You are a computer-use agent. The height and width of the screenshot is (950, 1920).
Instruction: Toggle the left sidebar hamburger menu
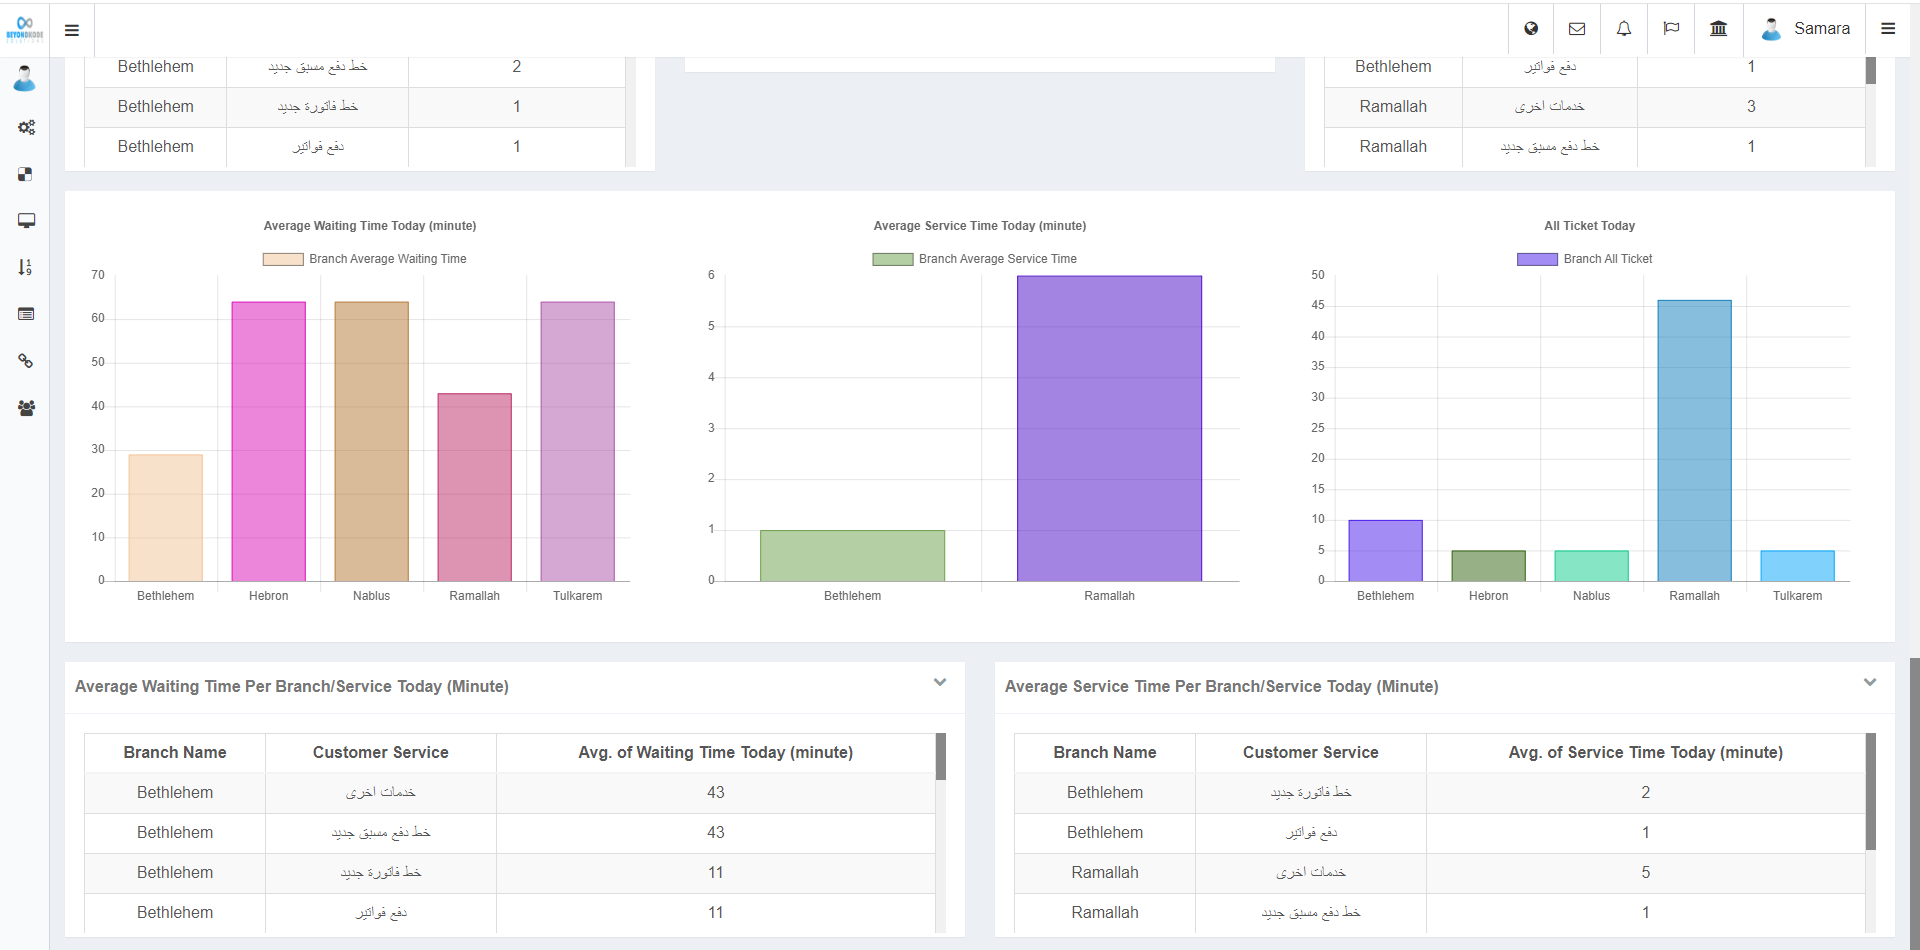coord(72,30)
